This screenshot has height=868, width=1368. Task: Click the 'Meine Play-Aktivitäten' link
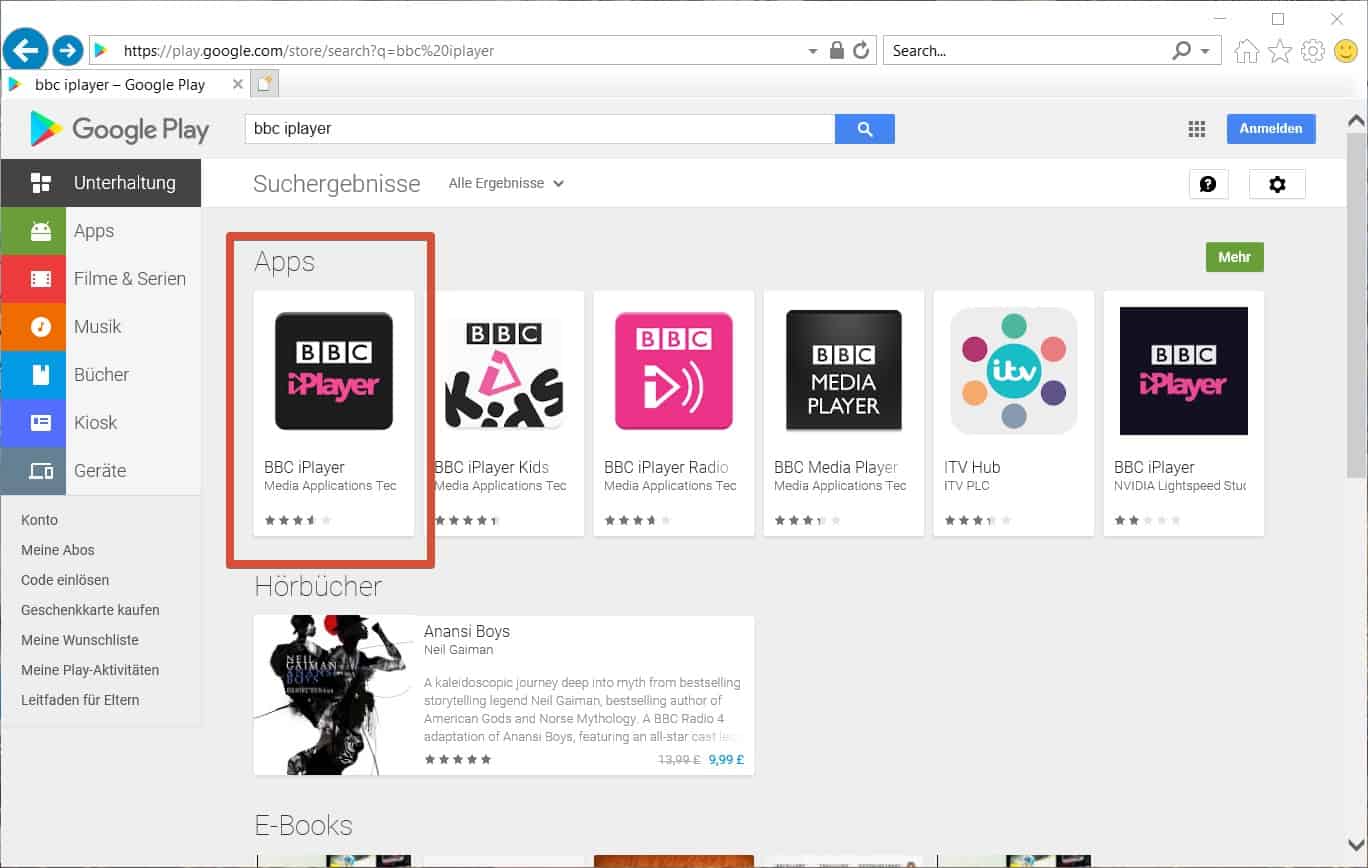pyautogui.click(x=90, y=670)
